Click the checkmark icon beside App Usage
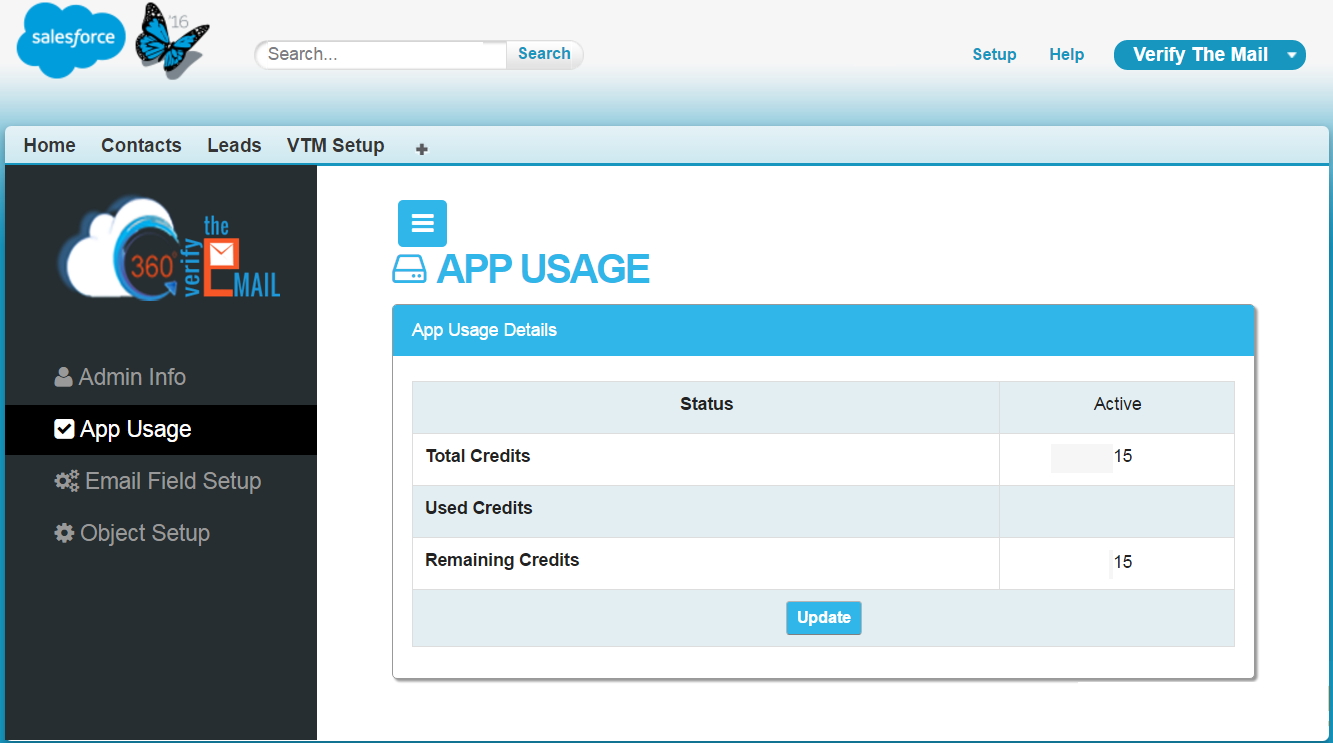This screenshot has width=1333, height=743. tap(64, 429)
